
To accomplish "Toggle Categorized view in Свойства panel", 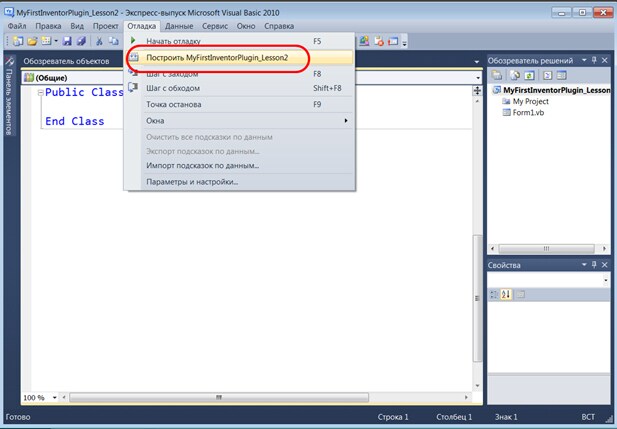I will point(493,294).
